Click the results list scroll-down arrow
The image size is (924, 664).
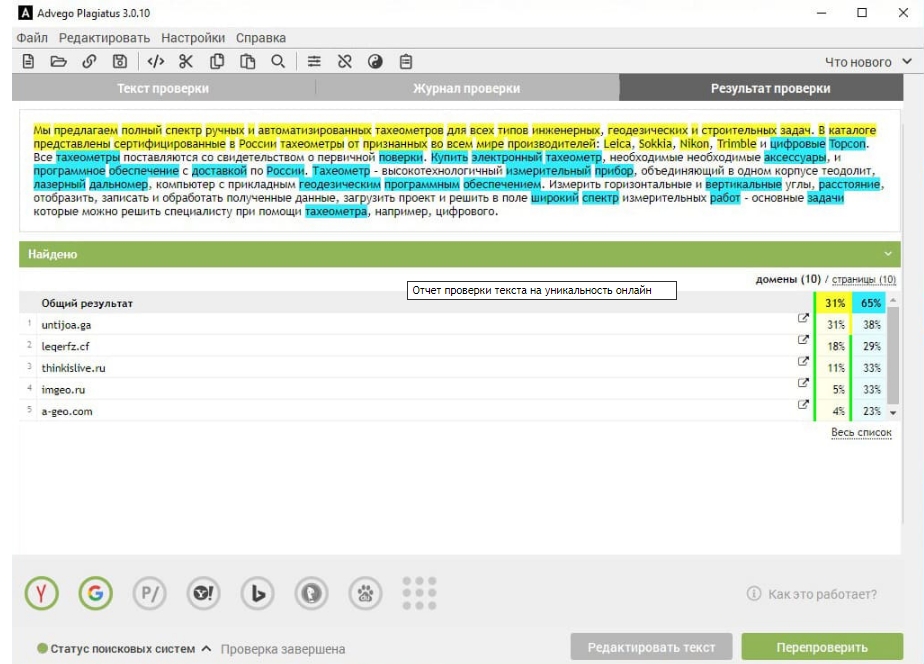[893, 412]
